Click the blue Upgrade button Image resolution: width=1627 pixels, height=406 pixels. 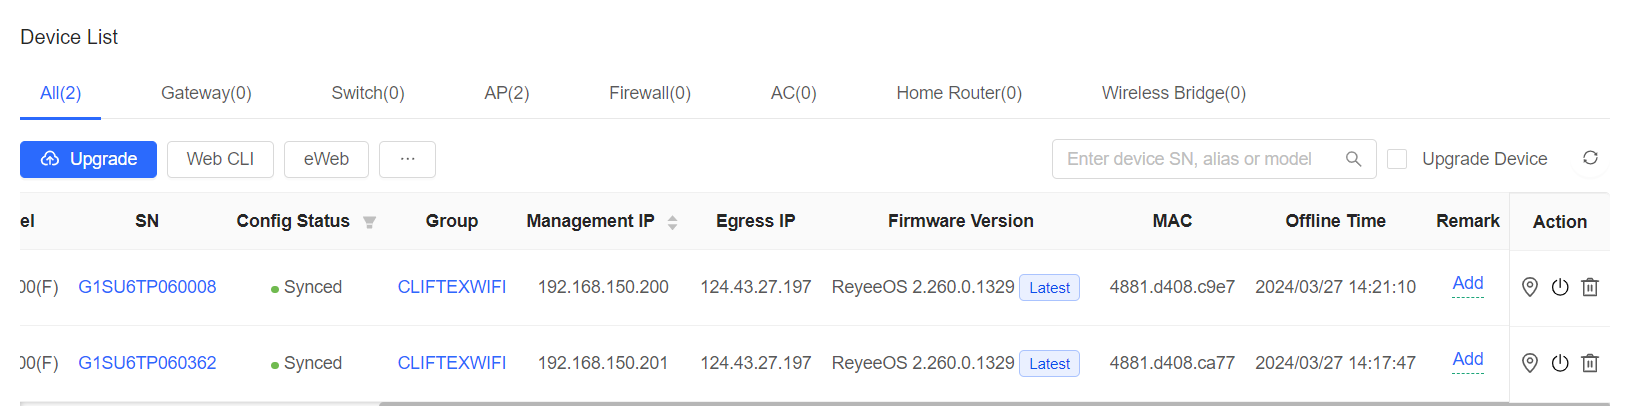(88, 159)
